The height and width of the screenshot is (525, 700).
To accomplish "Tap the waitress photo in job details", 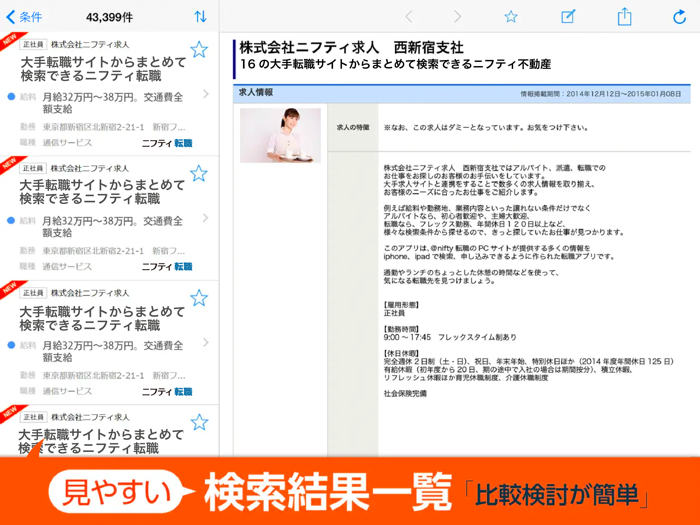I will [280, 135].
